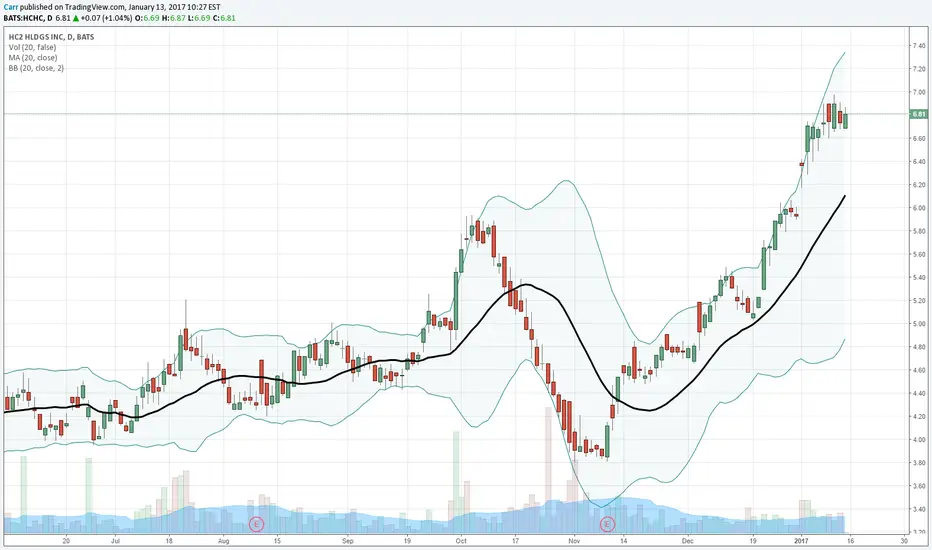Select the 'HC2 HLDGS INC, D, BATS' chart title
The height and width of the screenshot is (550, 932).
(x=51, y=37)
